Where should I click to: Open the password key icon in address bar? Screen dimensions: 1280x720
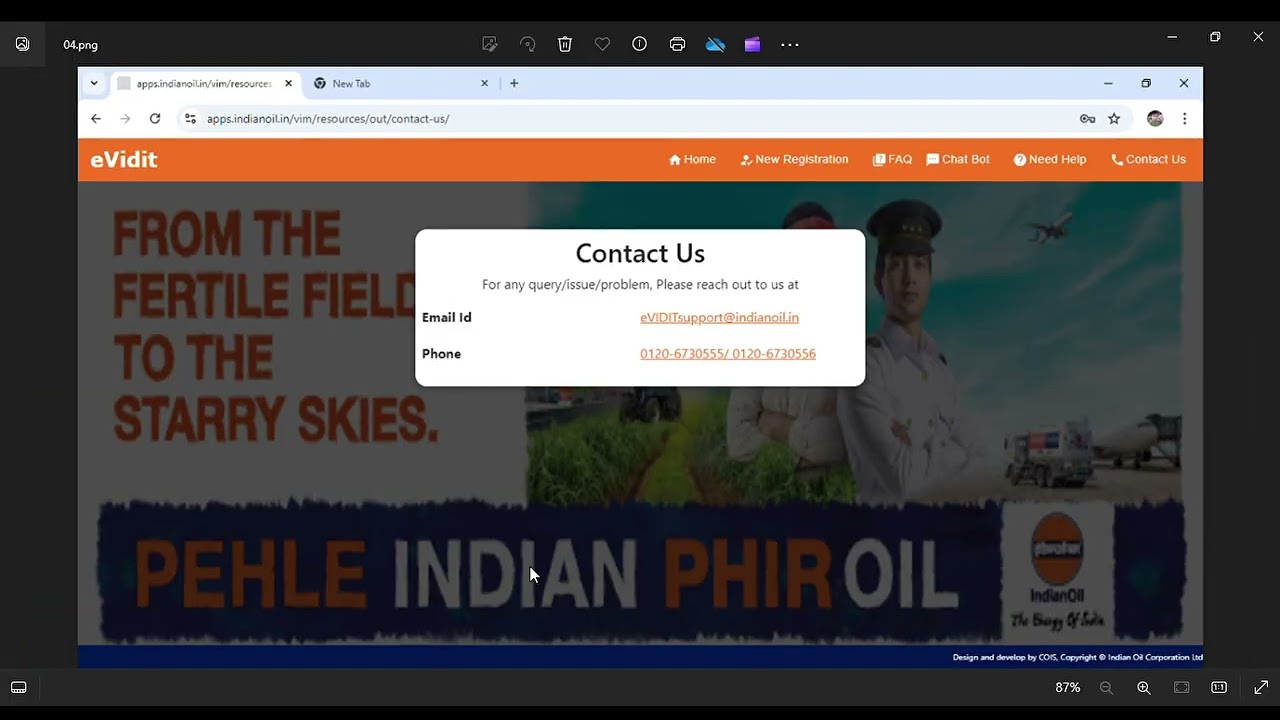pos(1087,118)
